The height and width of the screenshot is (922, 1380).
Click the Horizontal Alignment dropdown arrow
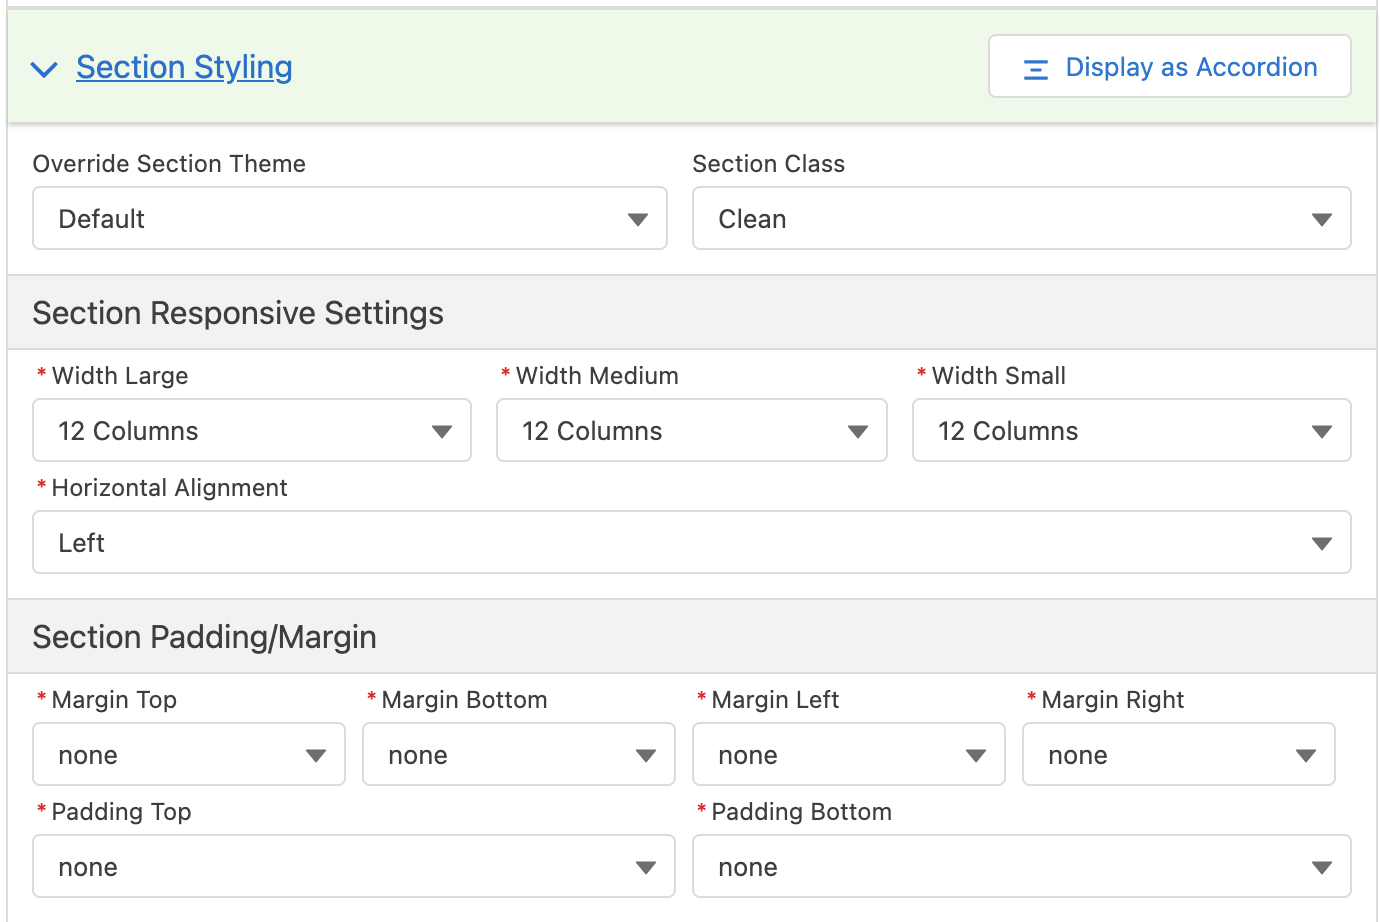(x=1321, y=543)
